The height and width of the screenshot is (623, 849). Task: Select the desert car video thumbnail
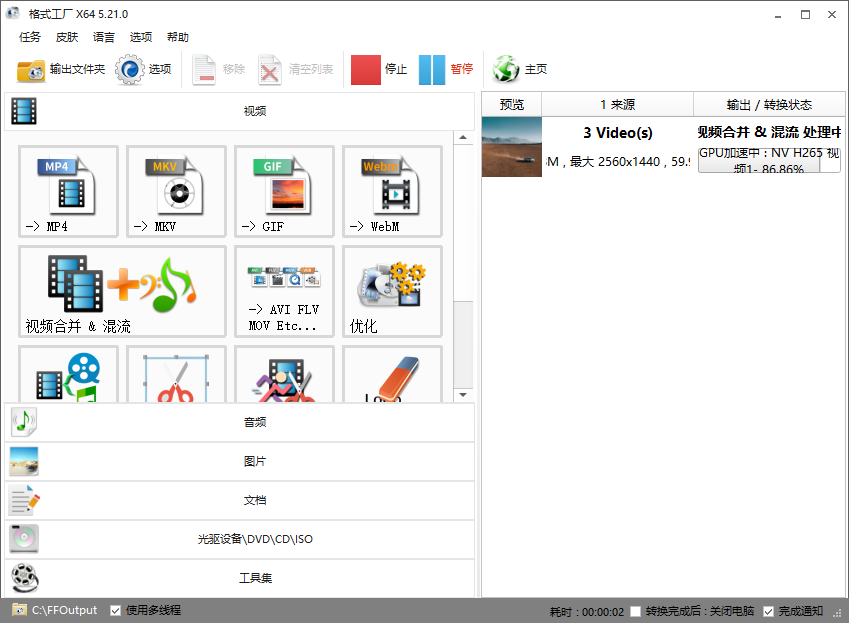pyautogui.click(x=512, y=147)
